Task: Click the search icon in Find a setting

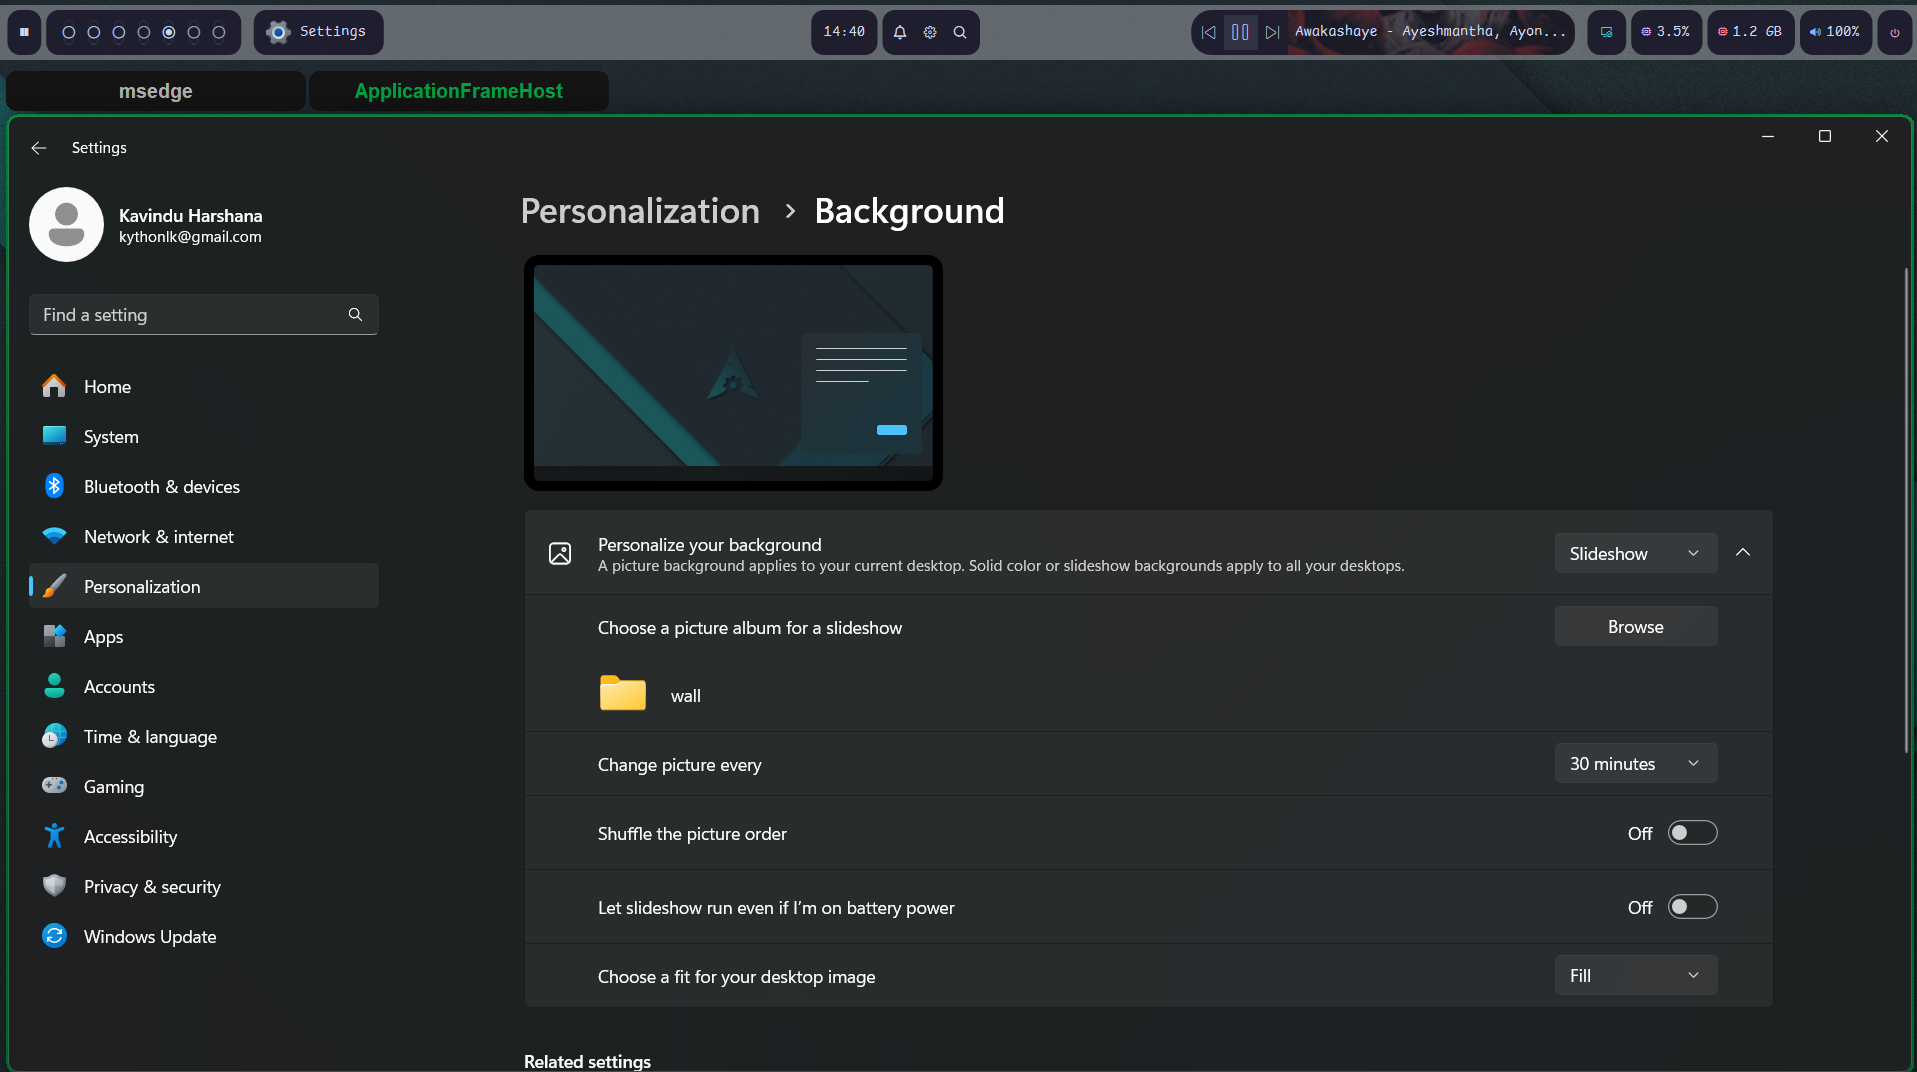Action: pyautogui.click(x=355, y=315)
